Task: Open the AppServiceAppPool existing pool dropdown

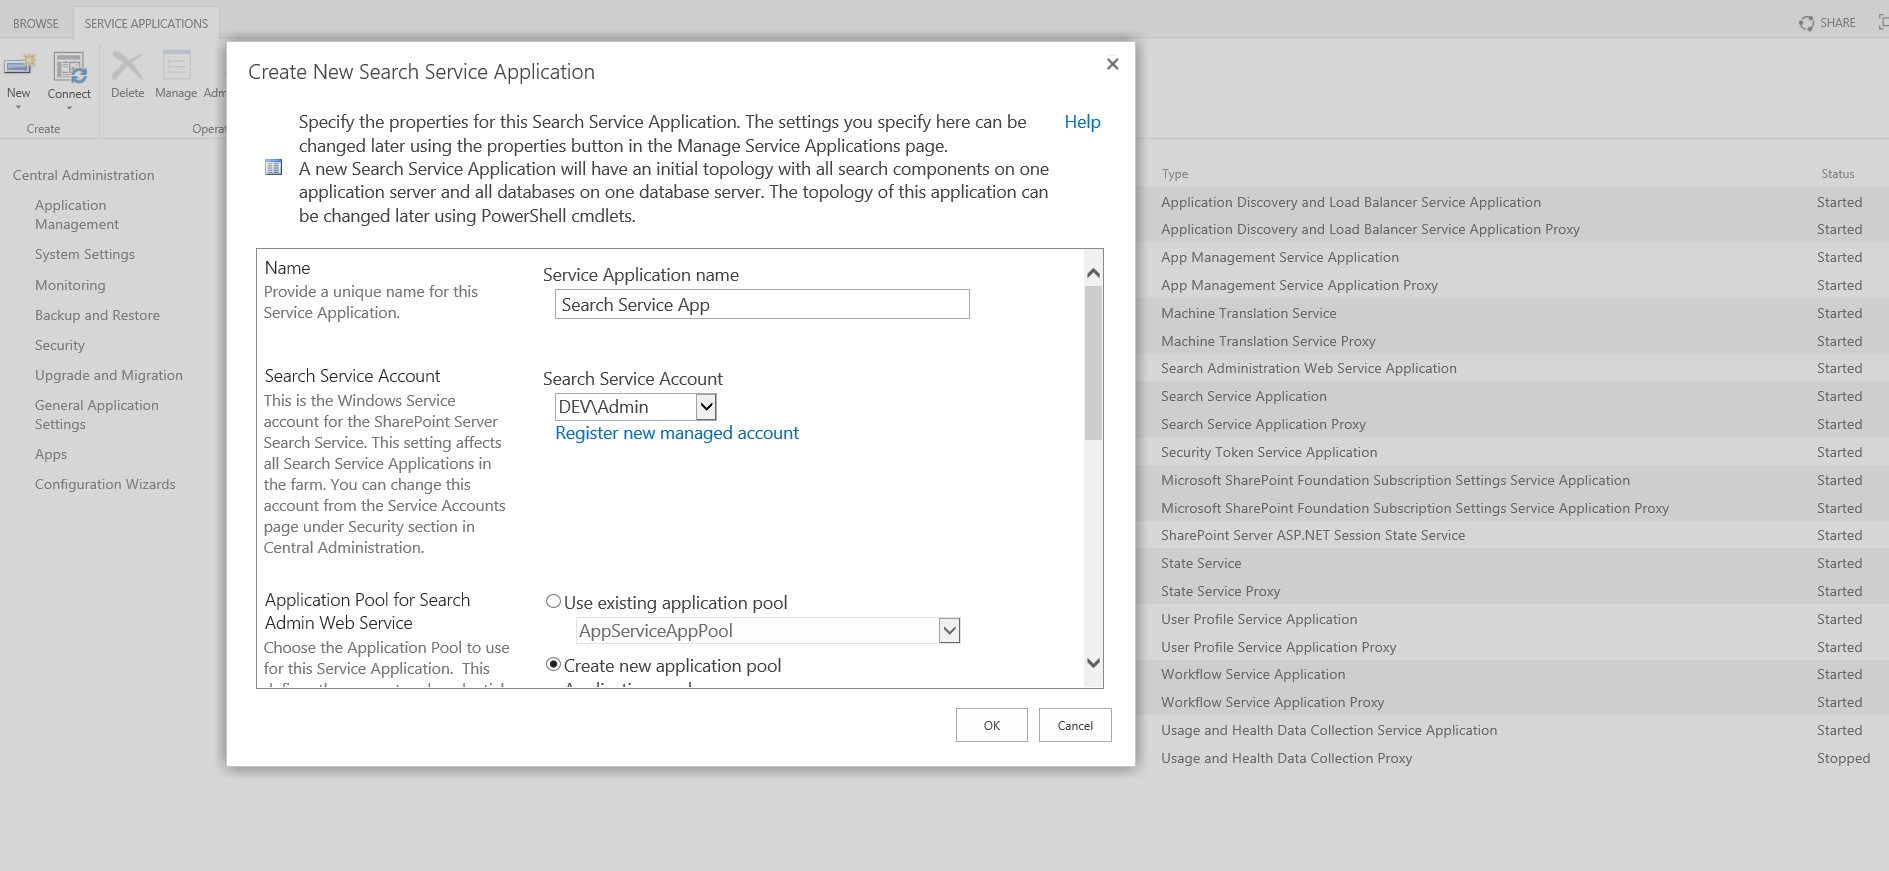Action: pyautogui.click(x=949, y=630)
